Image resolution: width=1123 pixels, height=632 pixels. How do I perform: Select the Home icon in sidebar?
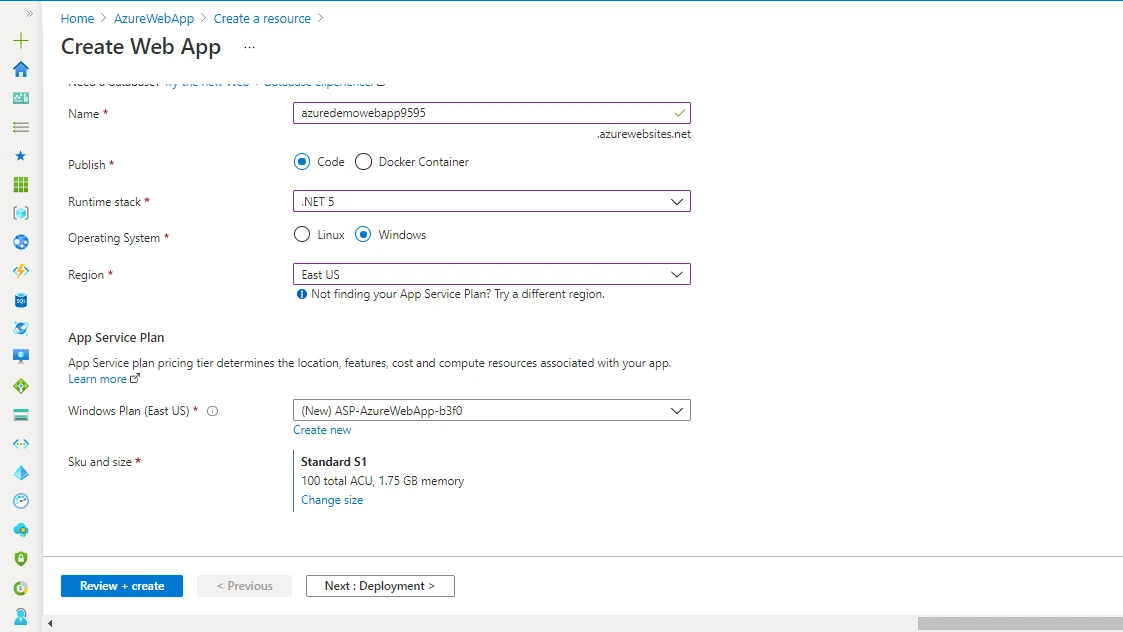click(x=20, y=69)
